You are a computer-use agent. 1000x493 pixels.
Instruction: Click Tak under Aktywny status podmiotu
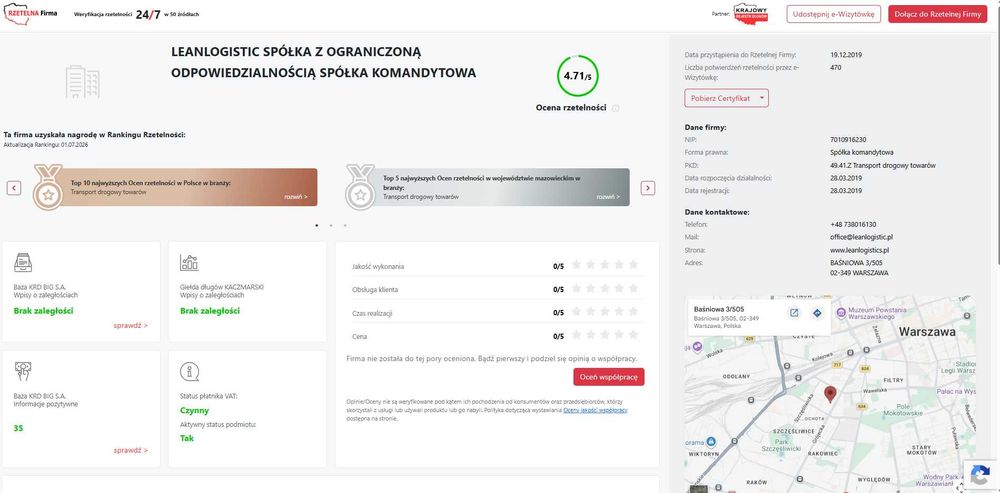[x=187, y=439]
